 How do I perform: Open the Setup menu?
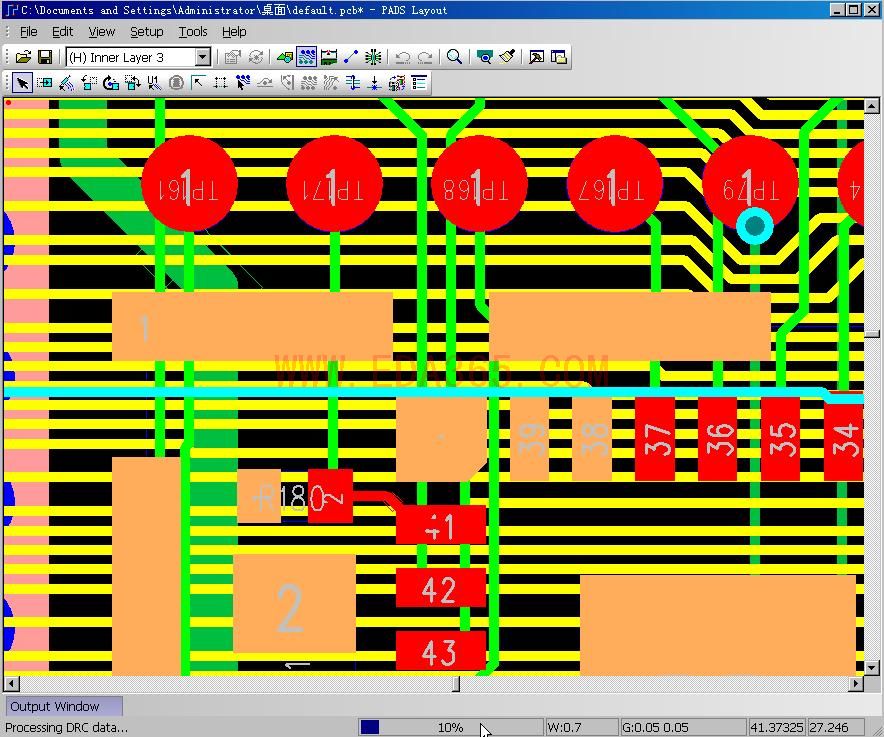coord(146,32)
